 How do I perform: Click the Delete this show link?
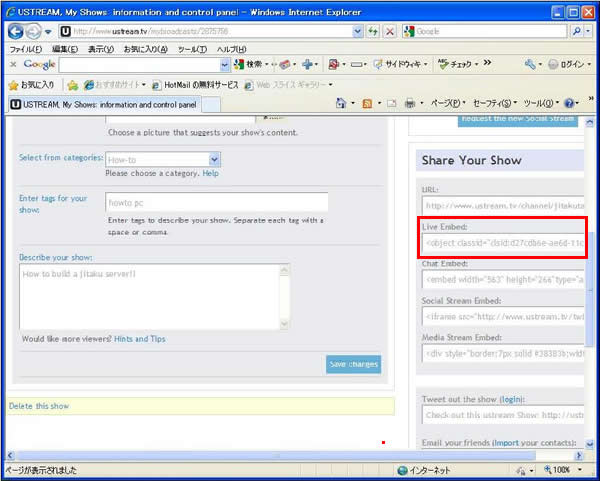39,406
